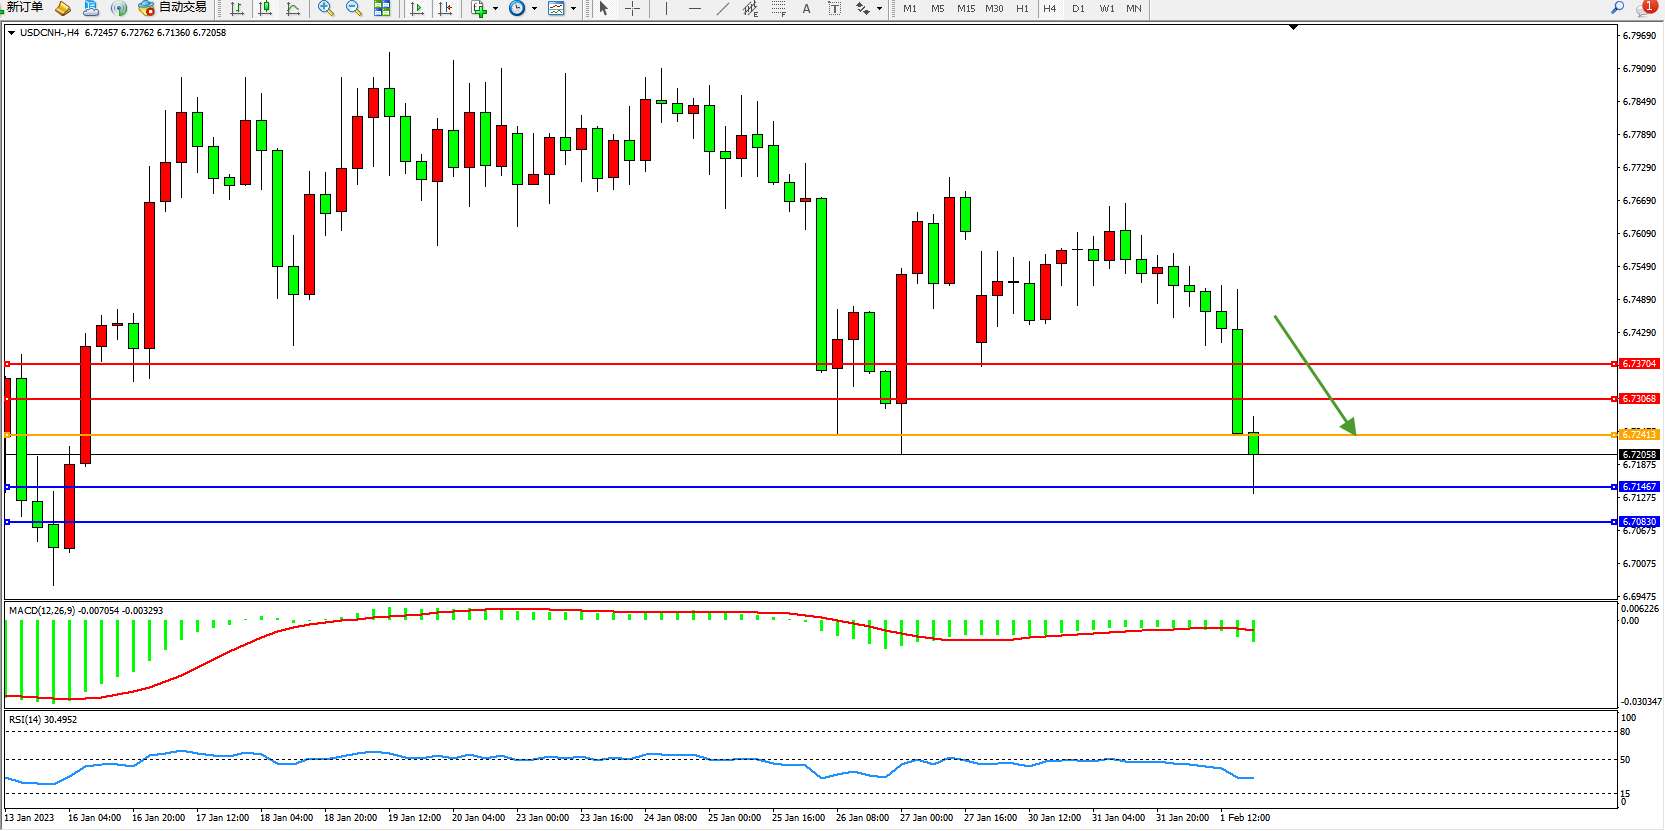Select the vertical line drawing tool

666,9
